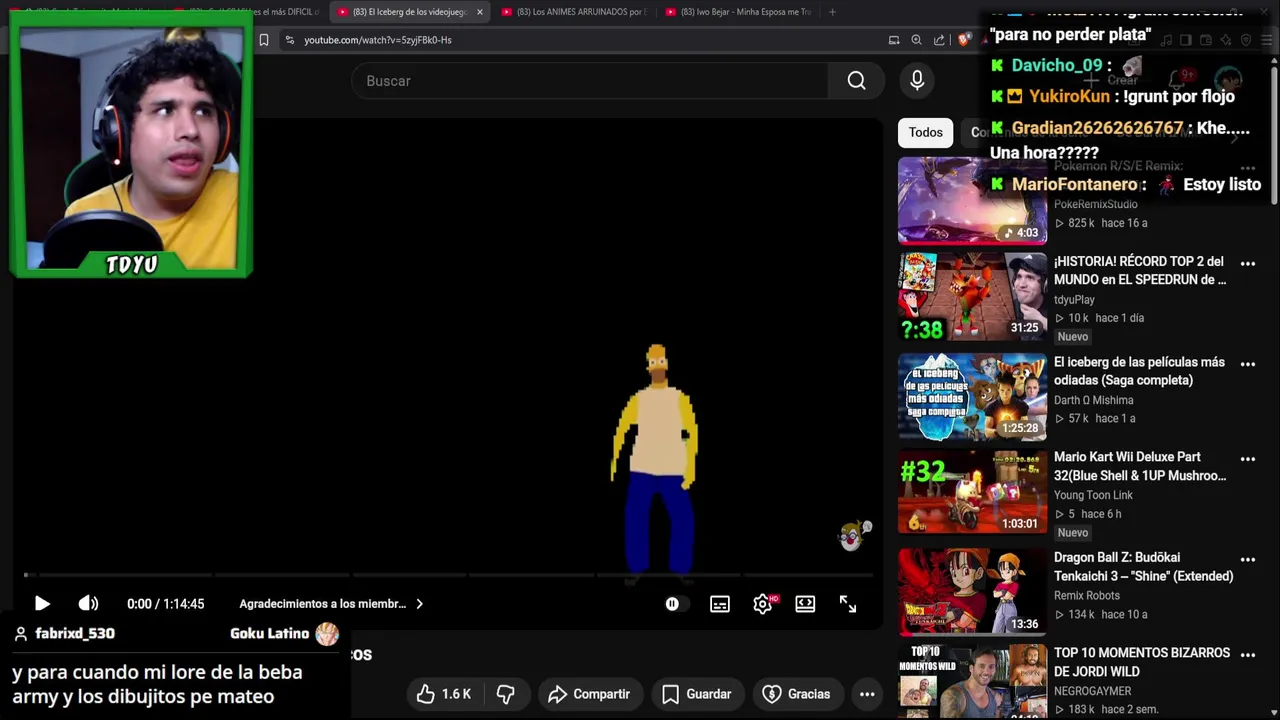Play the video with the play button
Viewport: 1280px width, 720px height.
click(x=42, y=604)
